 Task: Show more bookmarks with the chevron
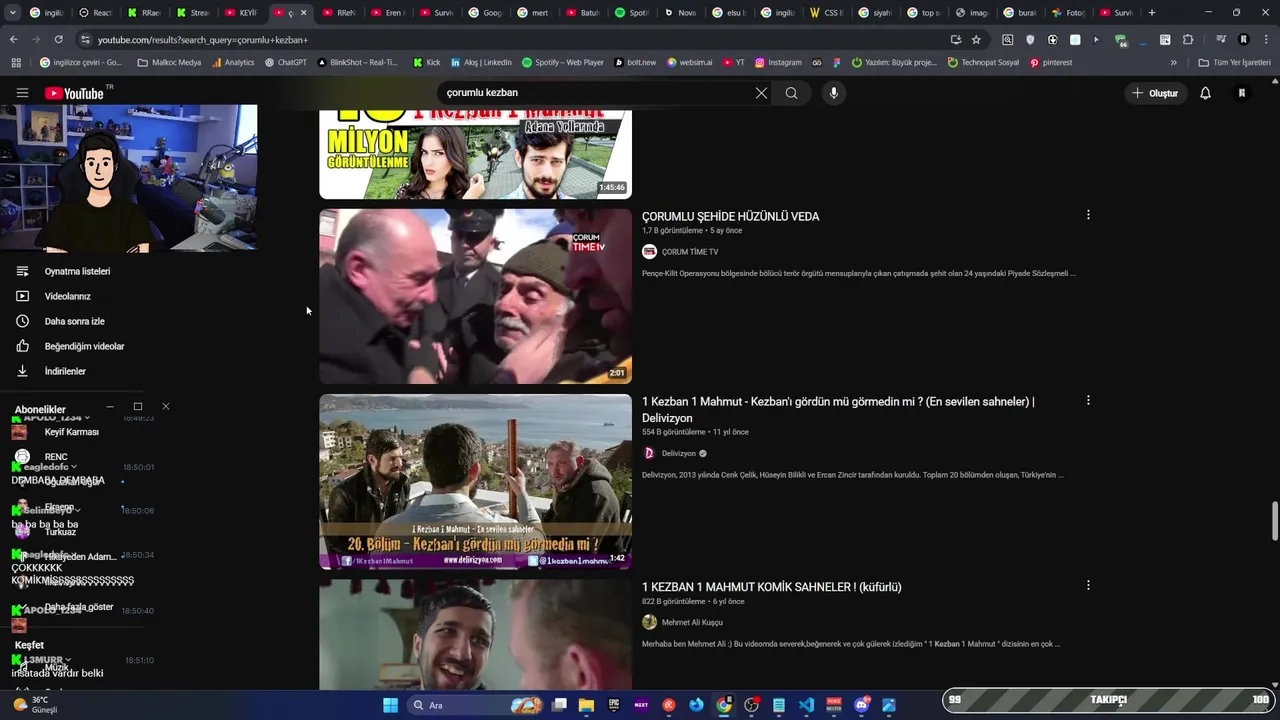coord(1174,62)
